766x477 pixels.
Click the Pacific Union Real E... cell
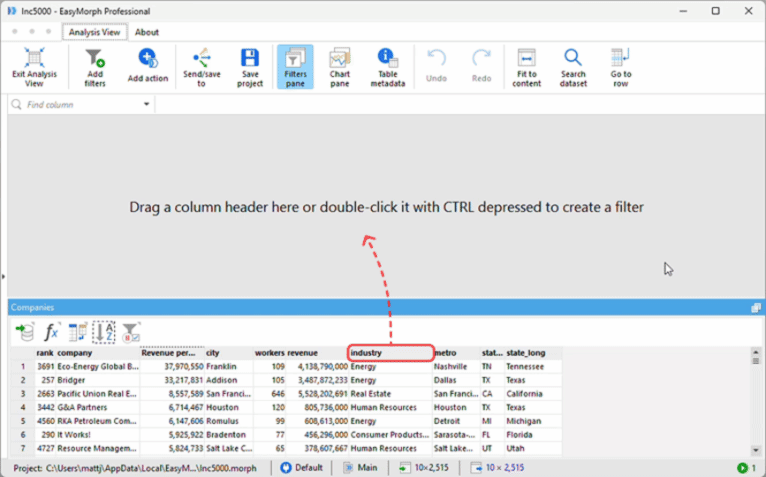[98, 394]
